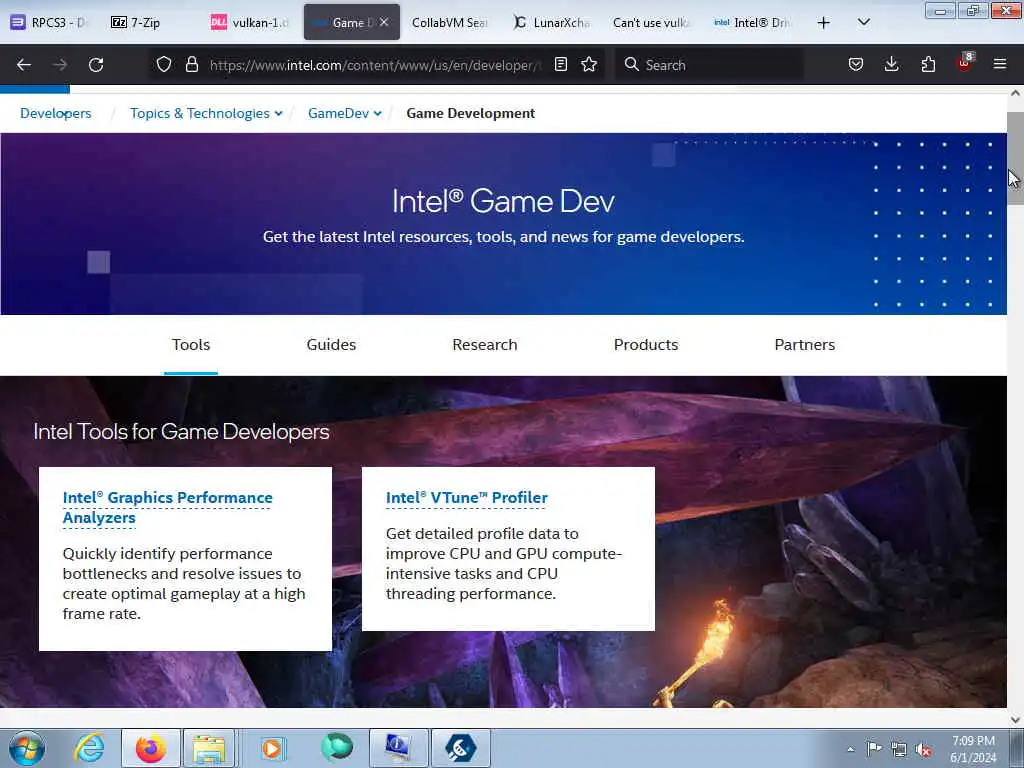This screenshot has width=1024, height=768.
Task: Open the Developers breadcrumb link
Action: coord(56,114)
